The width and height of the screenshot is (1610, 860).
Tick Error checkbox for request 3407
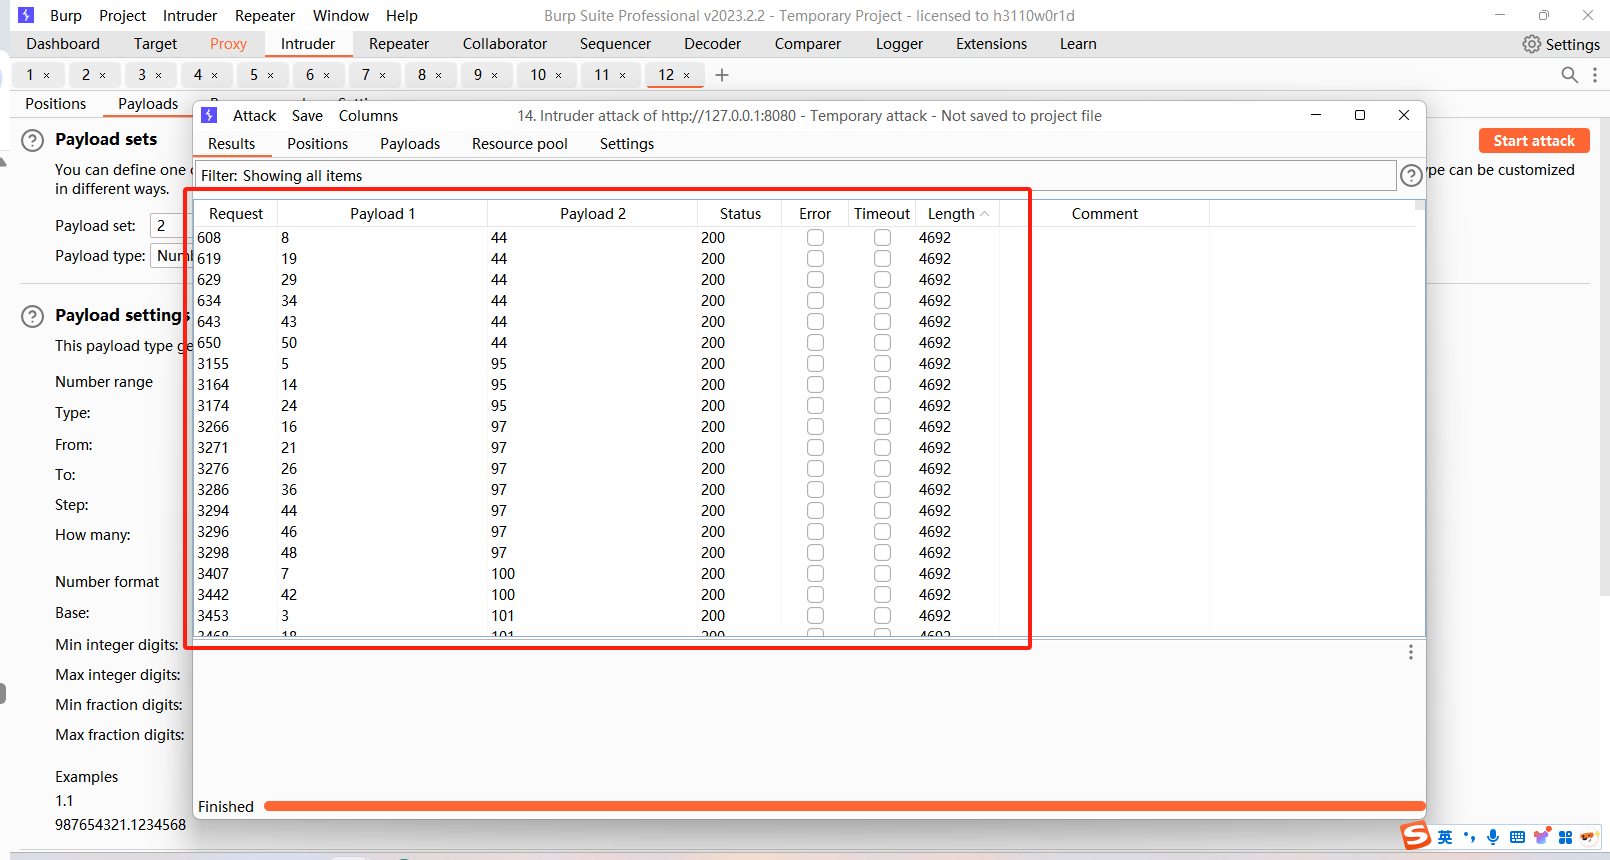pos(815,574)
